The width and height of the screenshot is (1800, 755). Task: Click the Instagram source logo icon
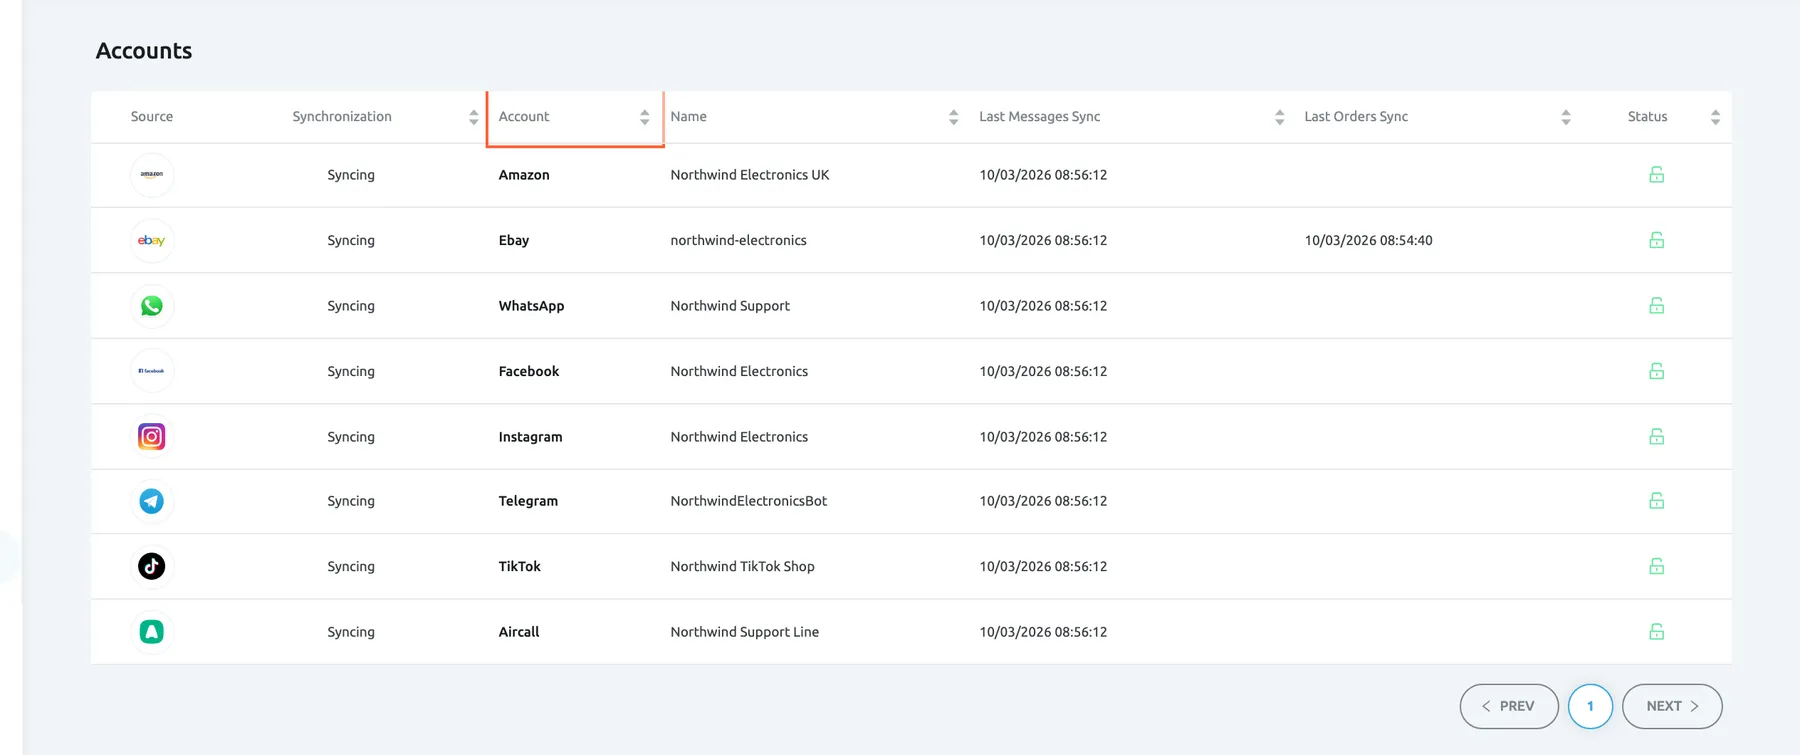point(152,437)
